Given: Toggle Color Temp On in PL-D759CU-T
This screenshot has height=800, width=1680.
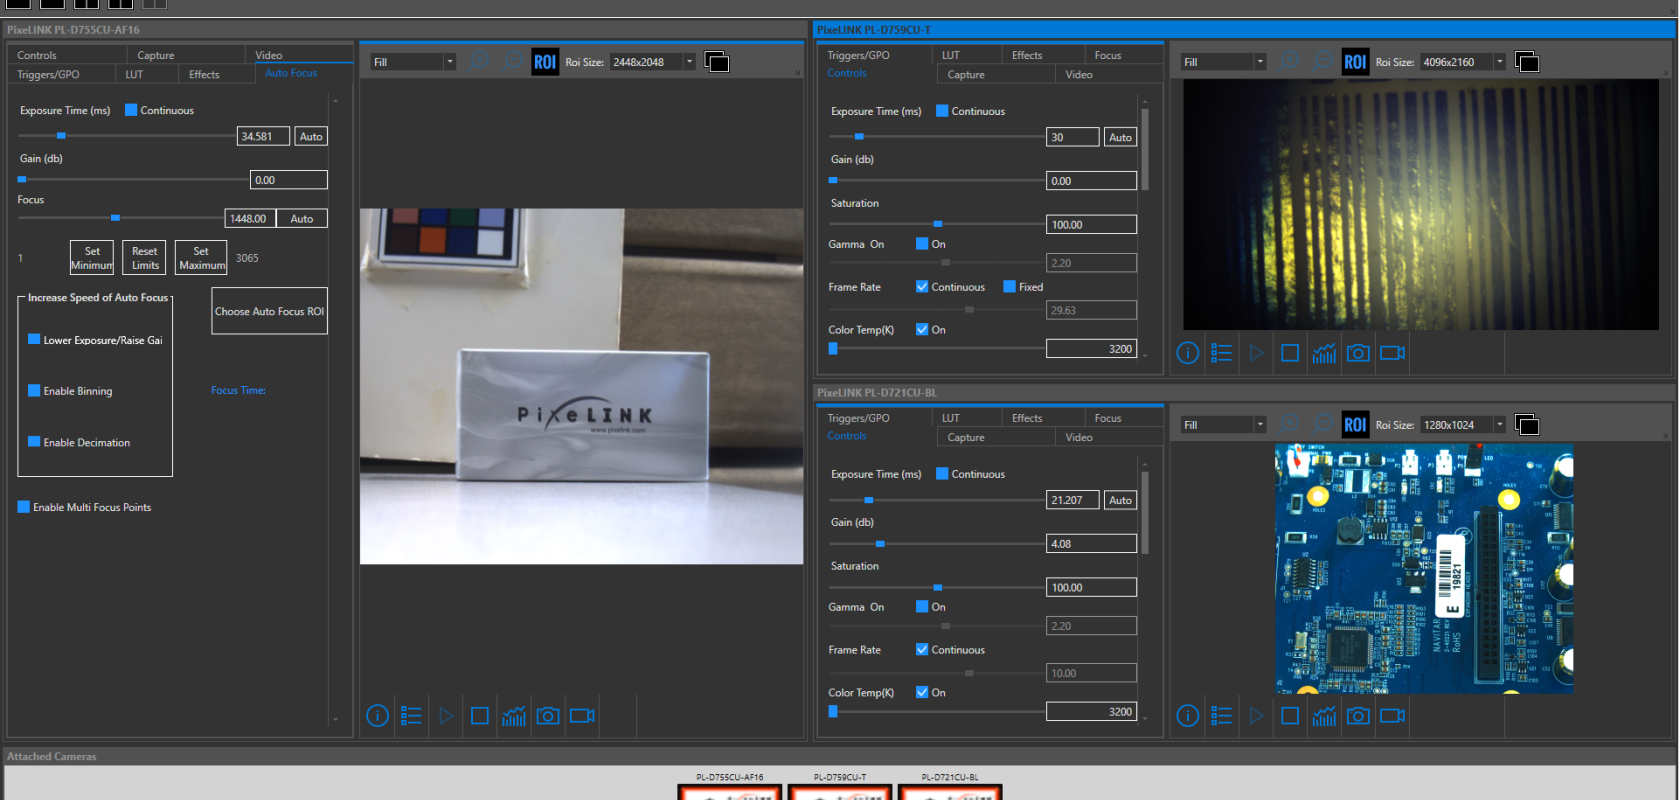Looking at the screenshot, I should coord(922,329).
